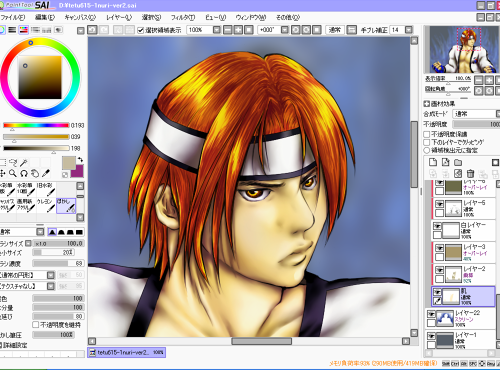Image resolution: width=500 pixels, height=370 pixels.
Task: Open the ファイル menu
Action: tap(13, 17)
